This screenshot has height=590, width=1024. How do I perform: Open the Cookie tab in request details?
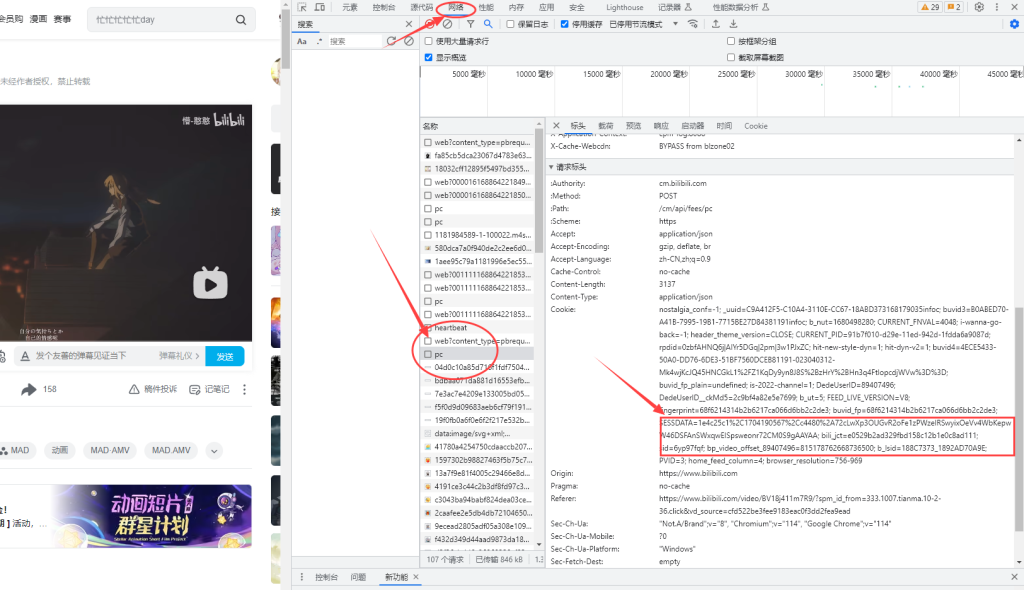pos(755,126)
